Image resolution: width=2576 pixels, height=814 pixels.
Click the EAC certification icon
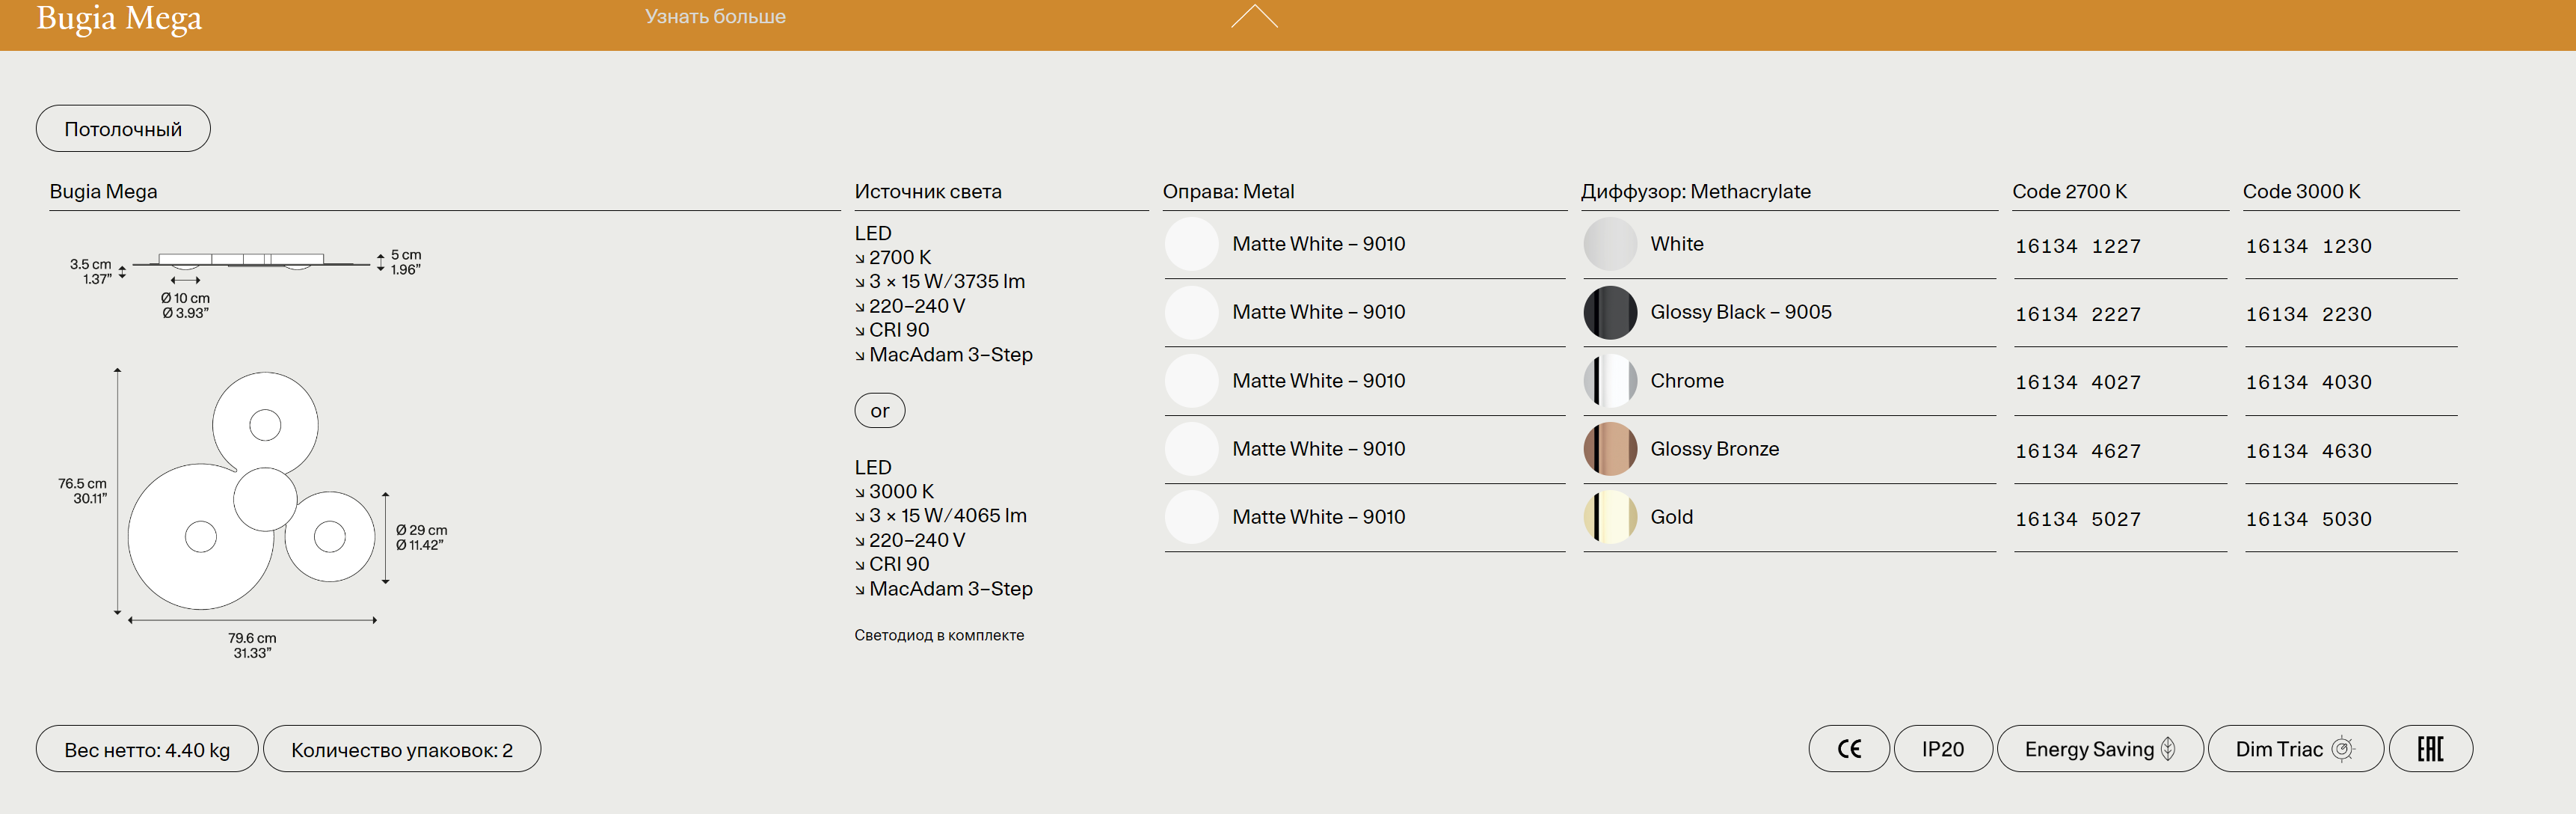pos(2430,749)
